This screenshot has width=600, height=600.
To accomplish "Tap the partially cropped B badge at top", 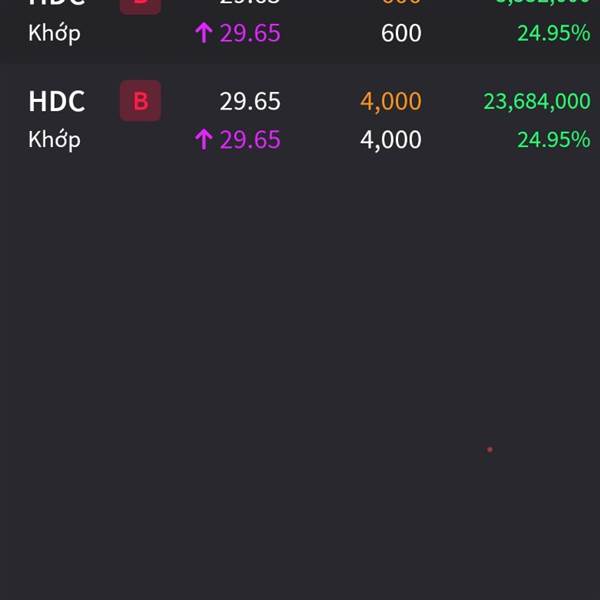I will tap(140, 7).
